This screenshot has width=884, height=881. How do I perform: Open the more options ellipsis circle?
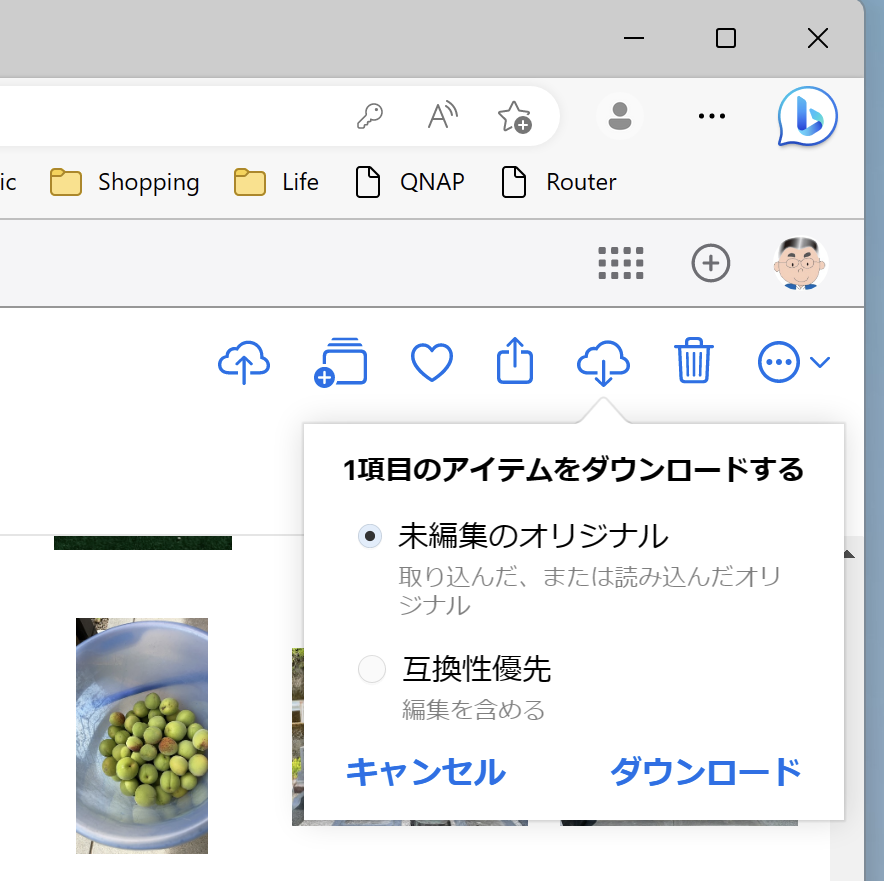tap(779, 362)
